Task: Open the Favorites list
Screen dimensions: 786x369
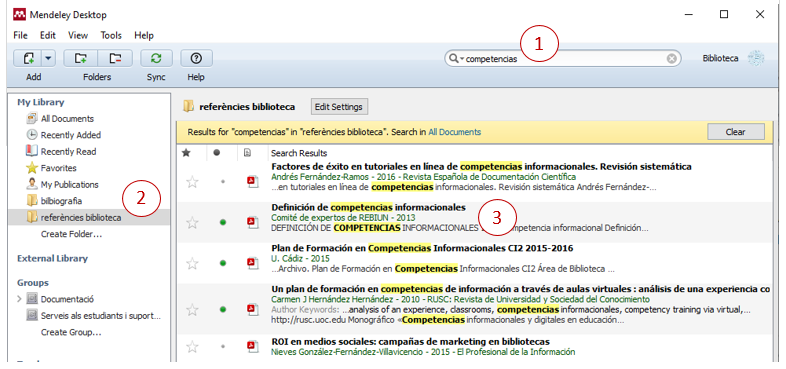Action: [x=59, y=168]
